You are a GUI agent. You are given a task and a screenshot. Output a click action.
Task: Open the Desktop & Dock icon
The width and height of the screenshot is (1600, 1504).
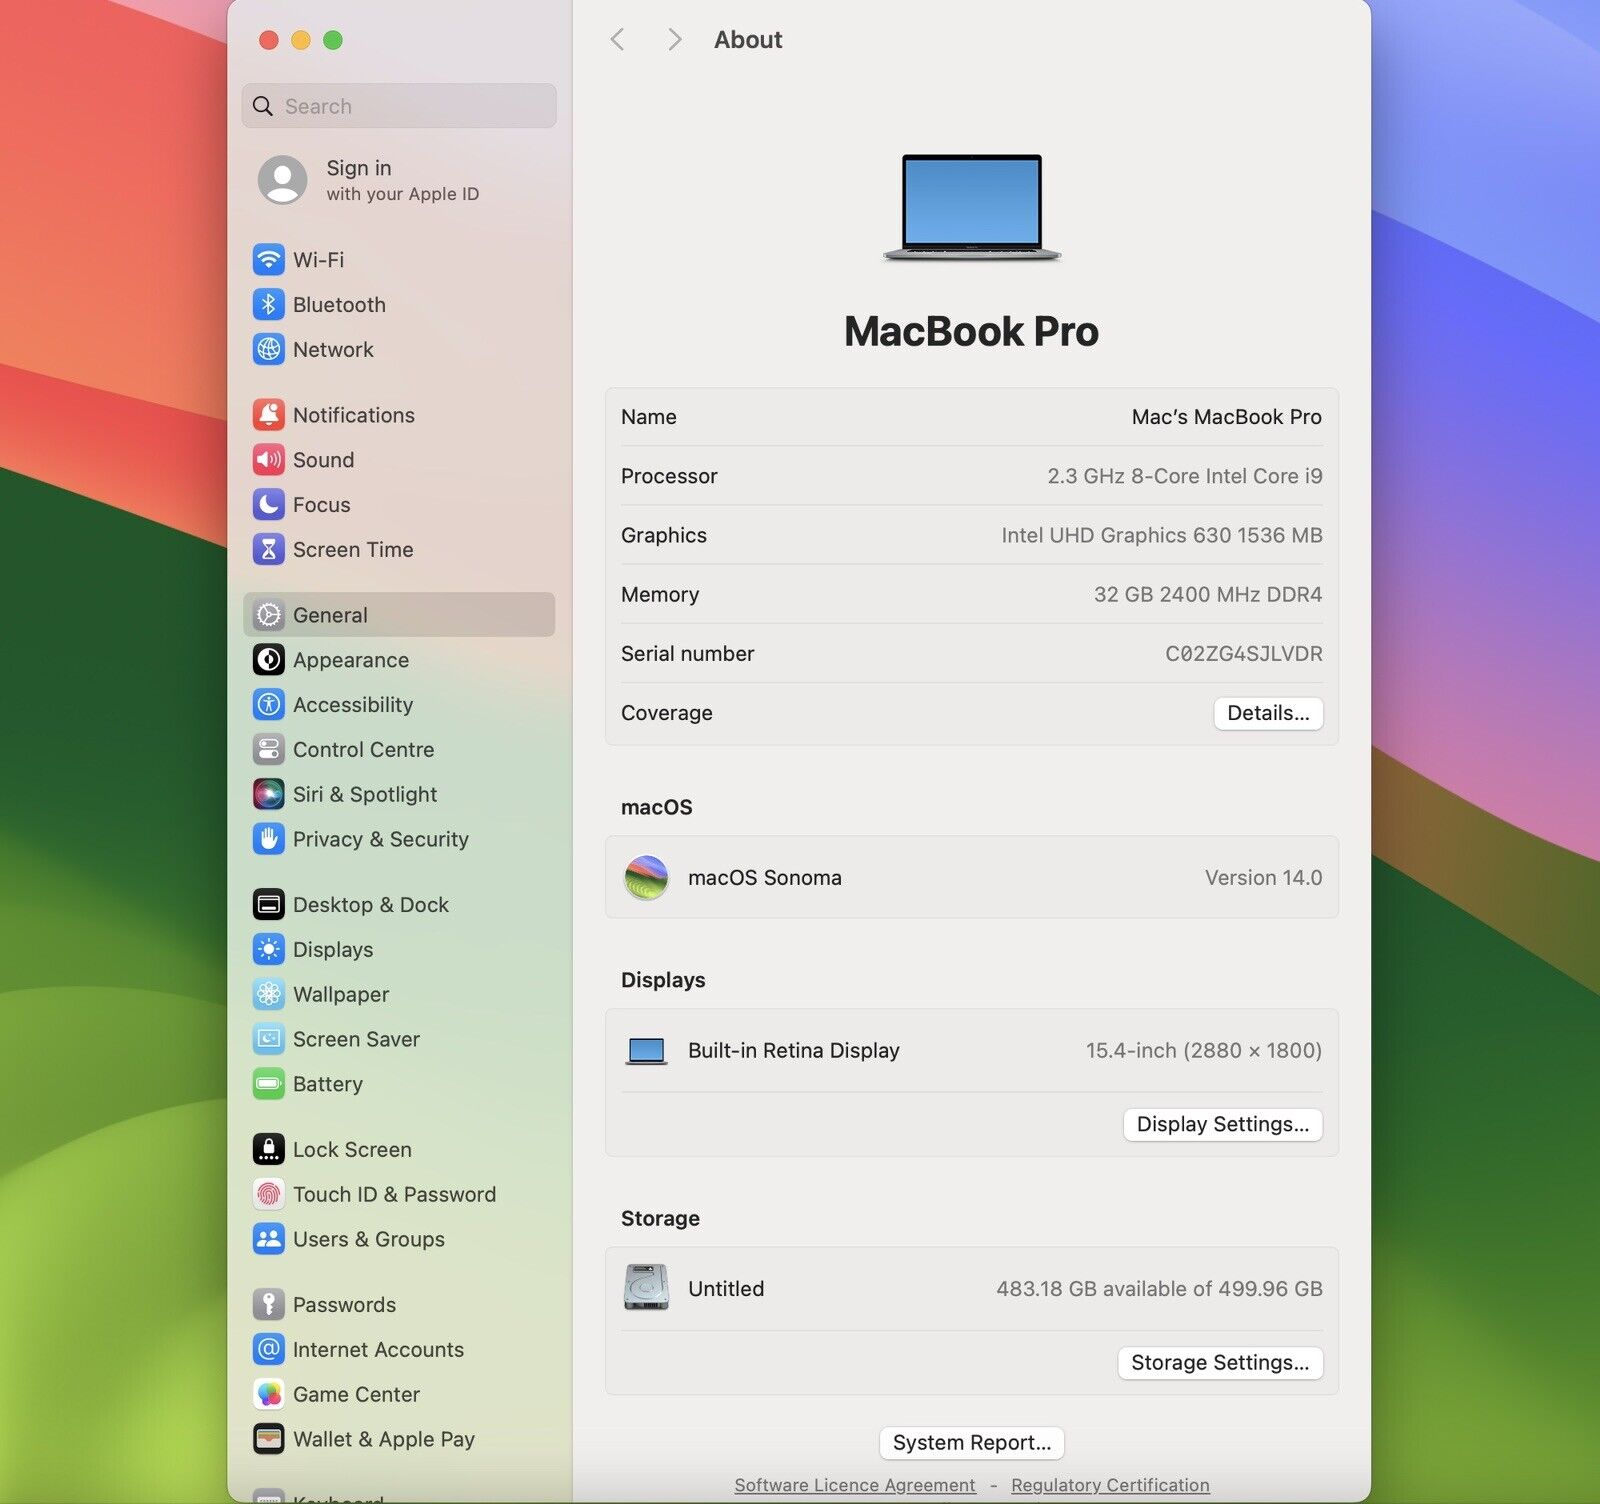(x=268, y=905)
